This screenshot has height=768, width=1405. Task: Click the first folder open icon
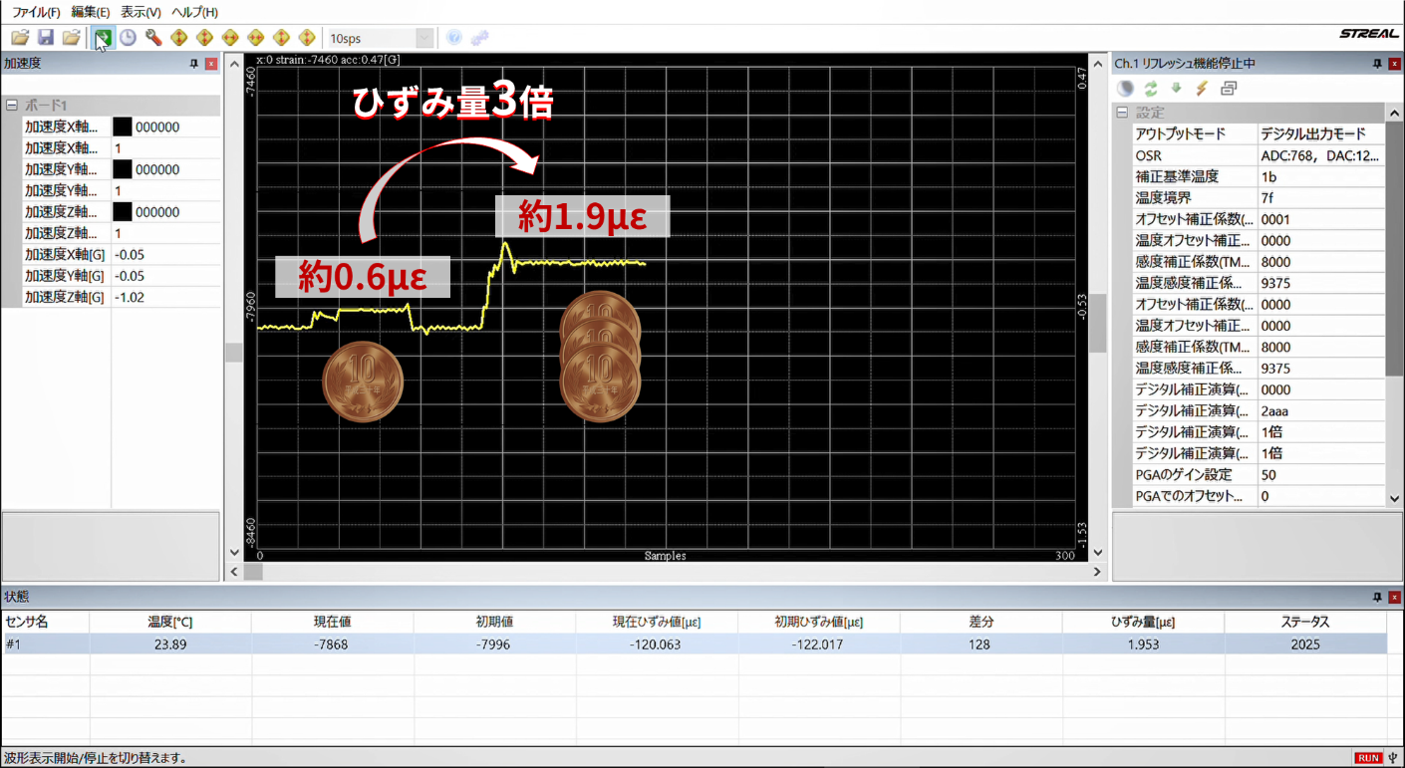20,38
